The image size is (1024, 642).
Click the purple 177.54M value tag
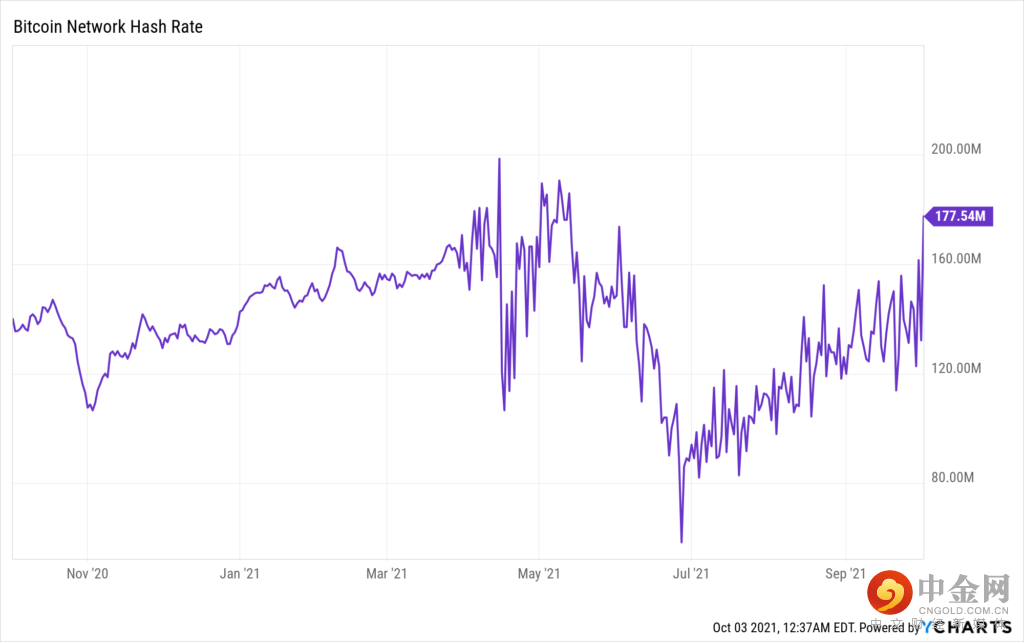click(x=960, y=216)
